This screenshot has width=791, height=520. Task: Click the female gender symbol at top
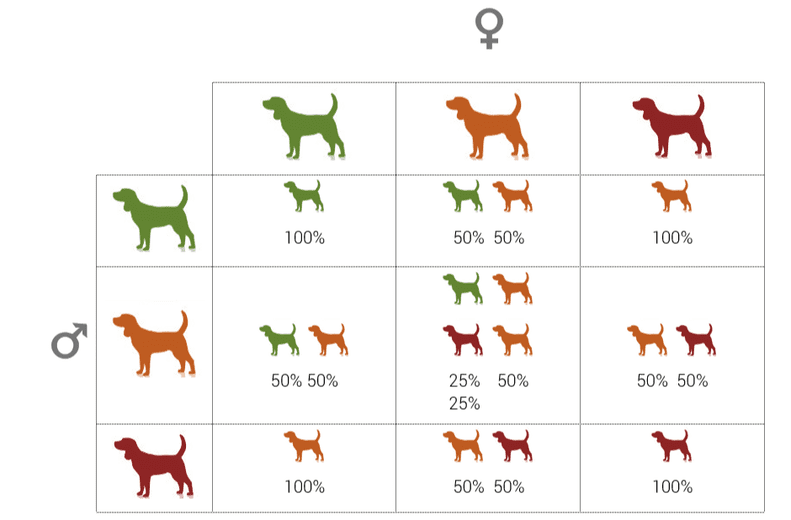tap(488, 29)
